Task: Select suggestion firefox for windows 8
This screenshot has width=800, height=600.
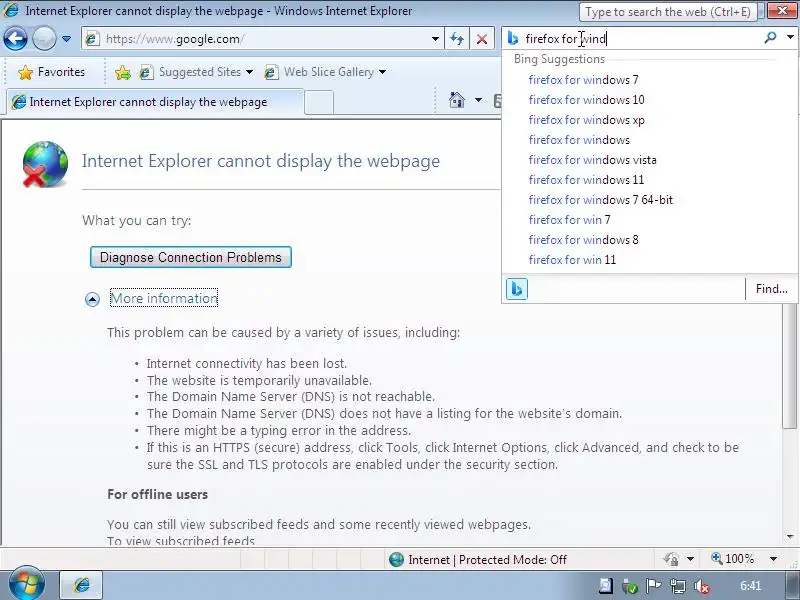Action: point(583,240)
